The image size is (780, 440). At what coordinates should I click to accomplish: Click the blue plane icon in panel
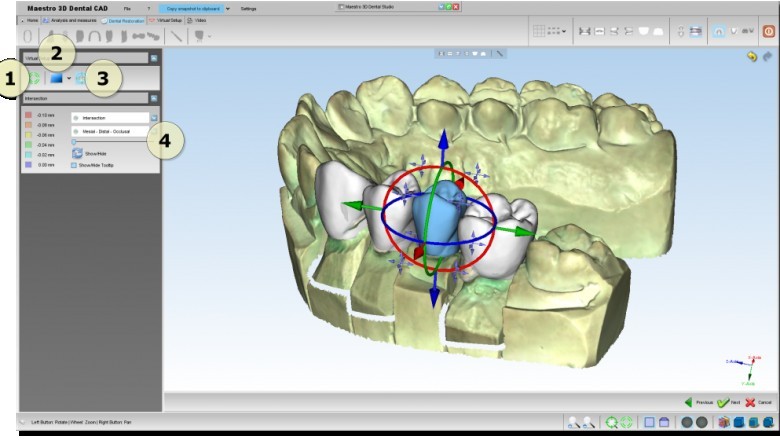[56, 79]
